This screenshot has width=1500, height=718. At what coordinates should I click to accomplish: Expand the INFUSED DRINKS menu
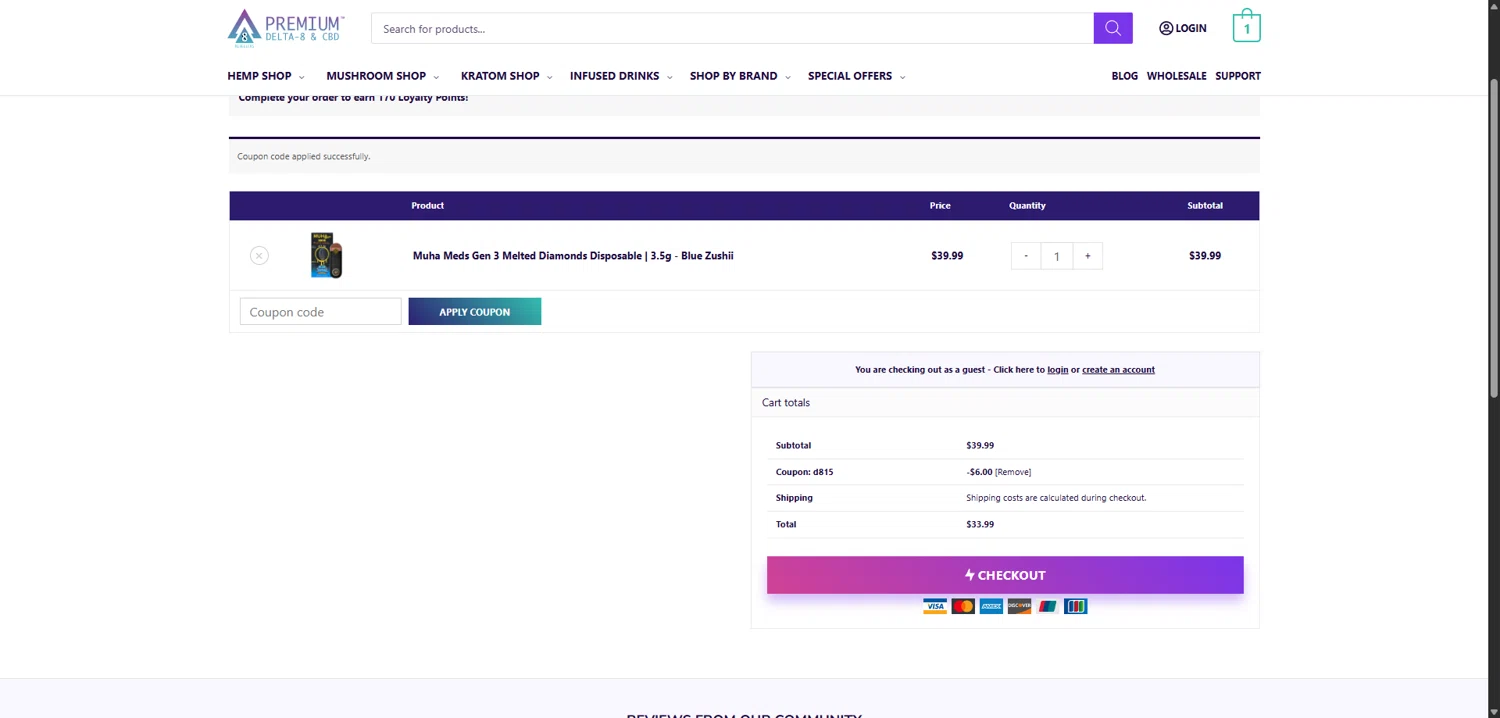point(621,76)
